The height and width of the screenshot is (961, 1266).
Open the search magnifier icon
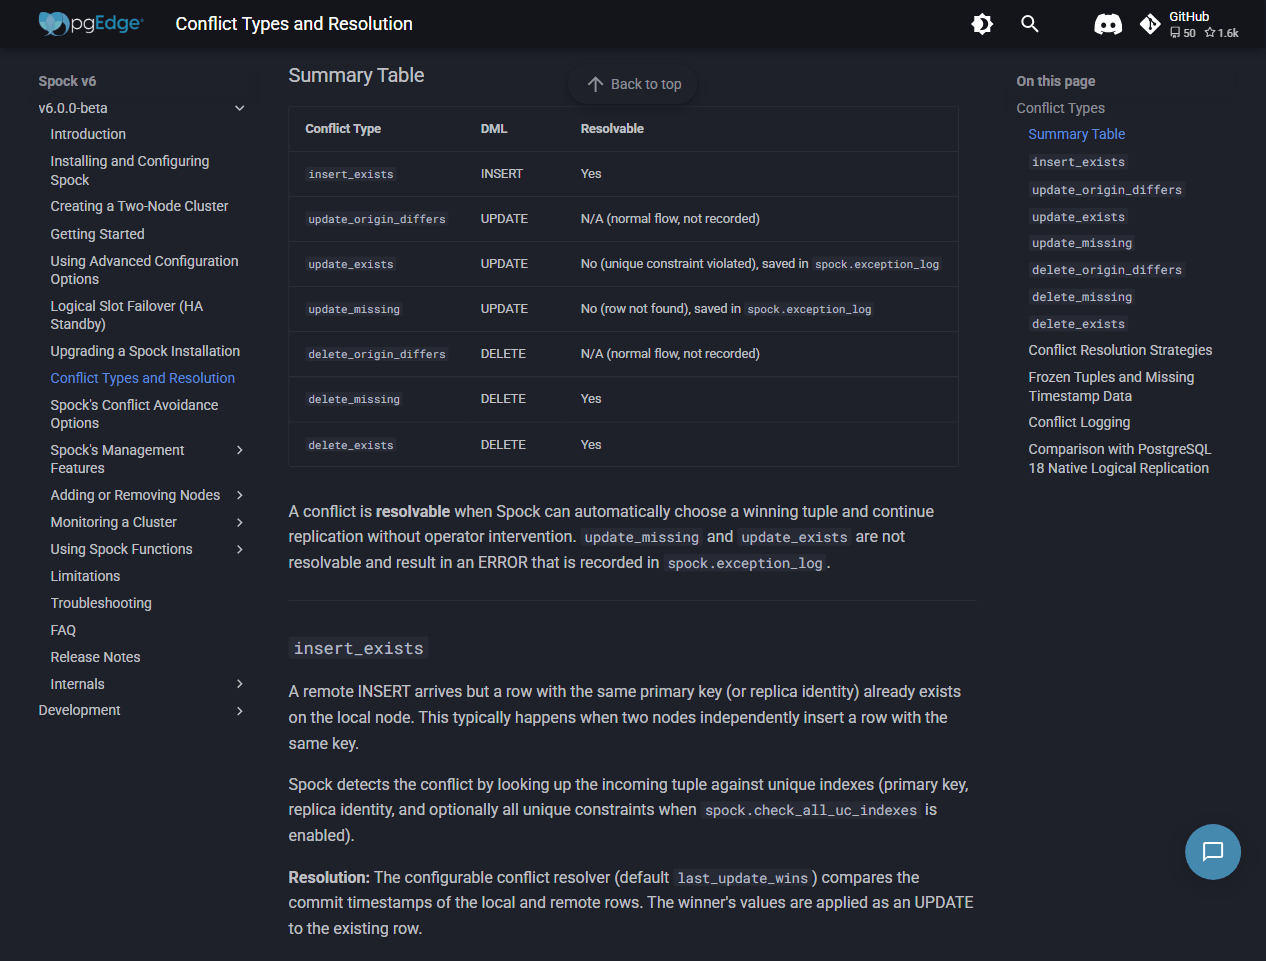pyautogui.click(x=1030, y=24)
